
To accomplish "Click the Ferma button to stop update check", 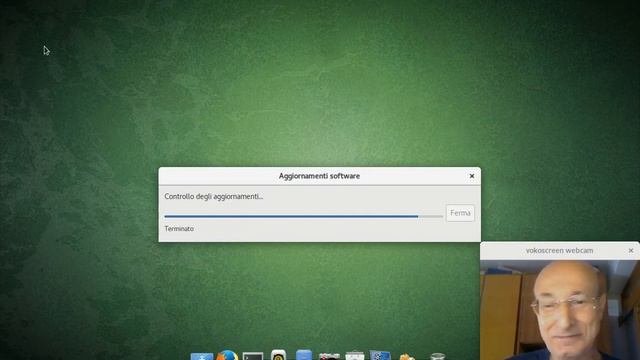I will click(x=460, y=213).
